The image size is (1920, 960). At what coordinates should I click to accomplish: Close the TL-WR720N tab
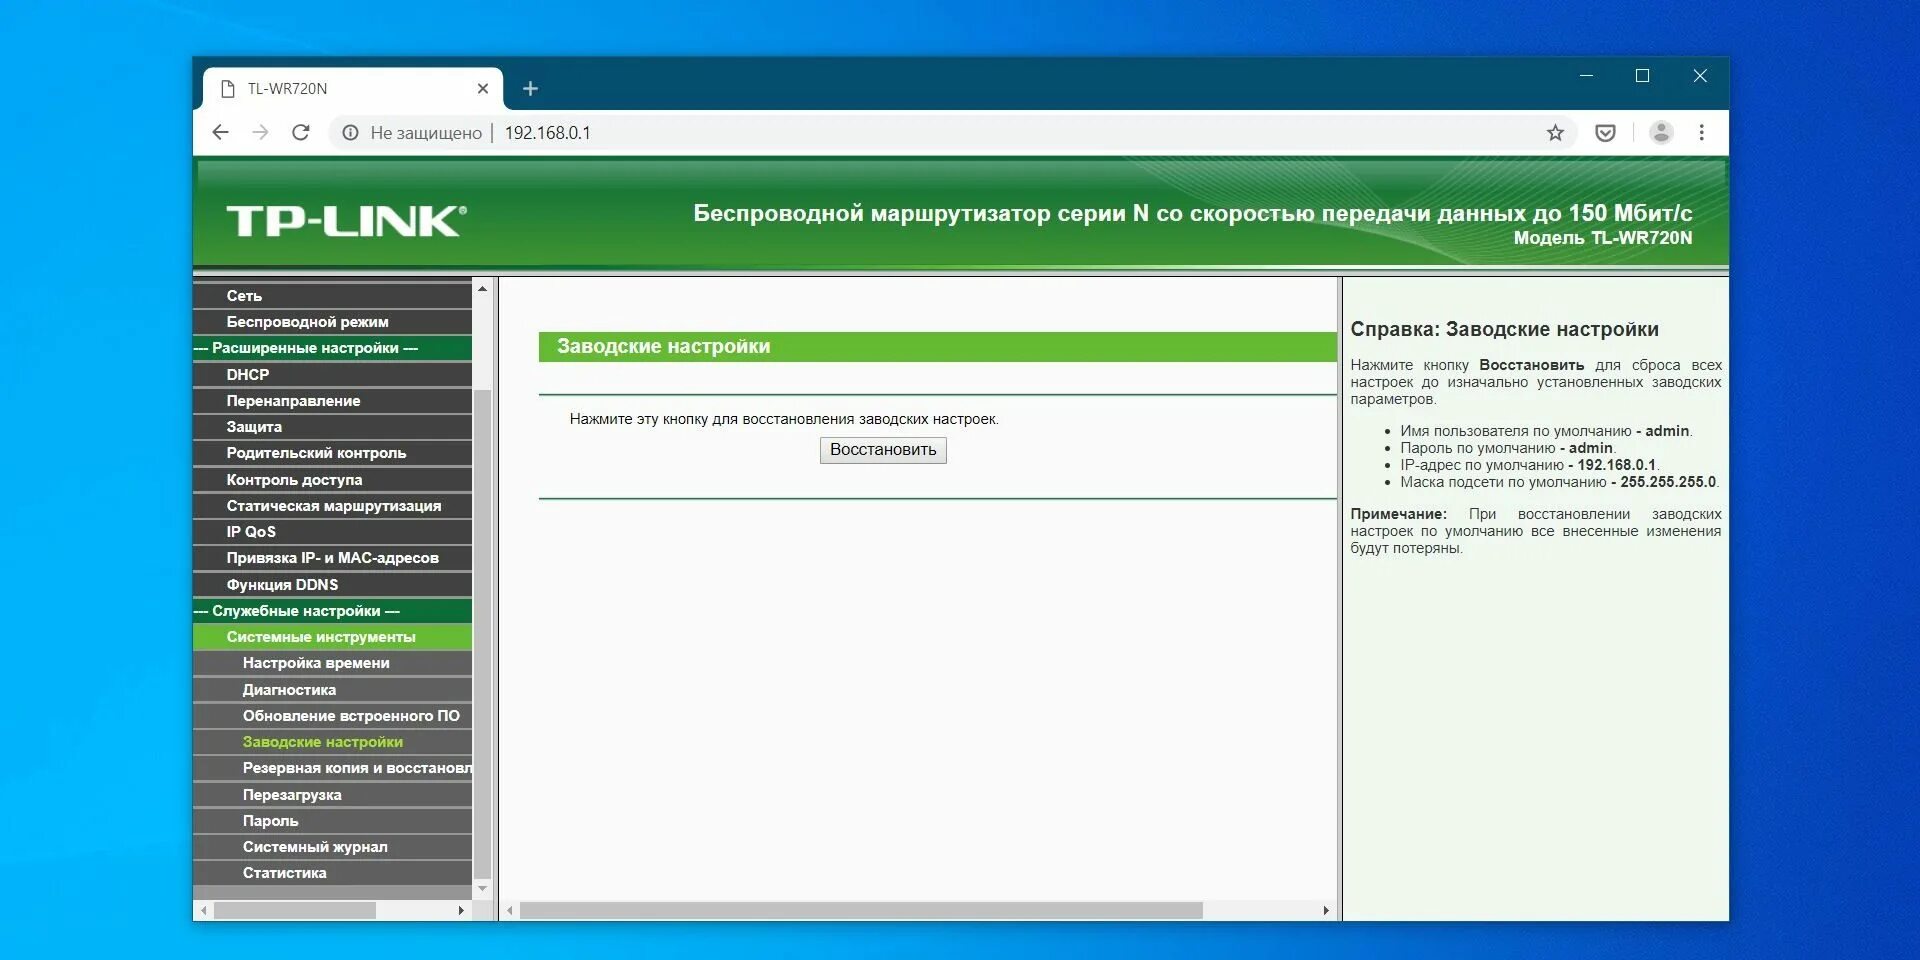pyautogui.click(x=483, y=89)
